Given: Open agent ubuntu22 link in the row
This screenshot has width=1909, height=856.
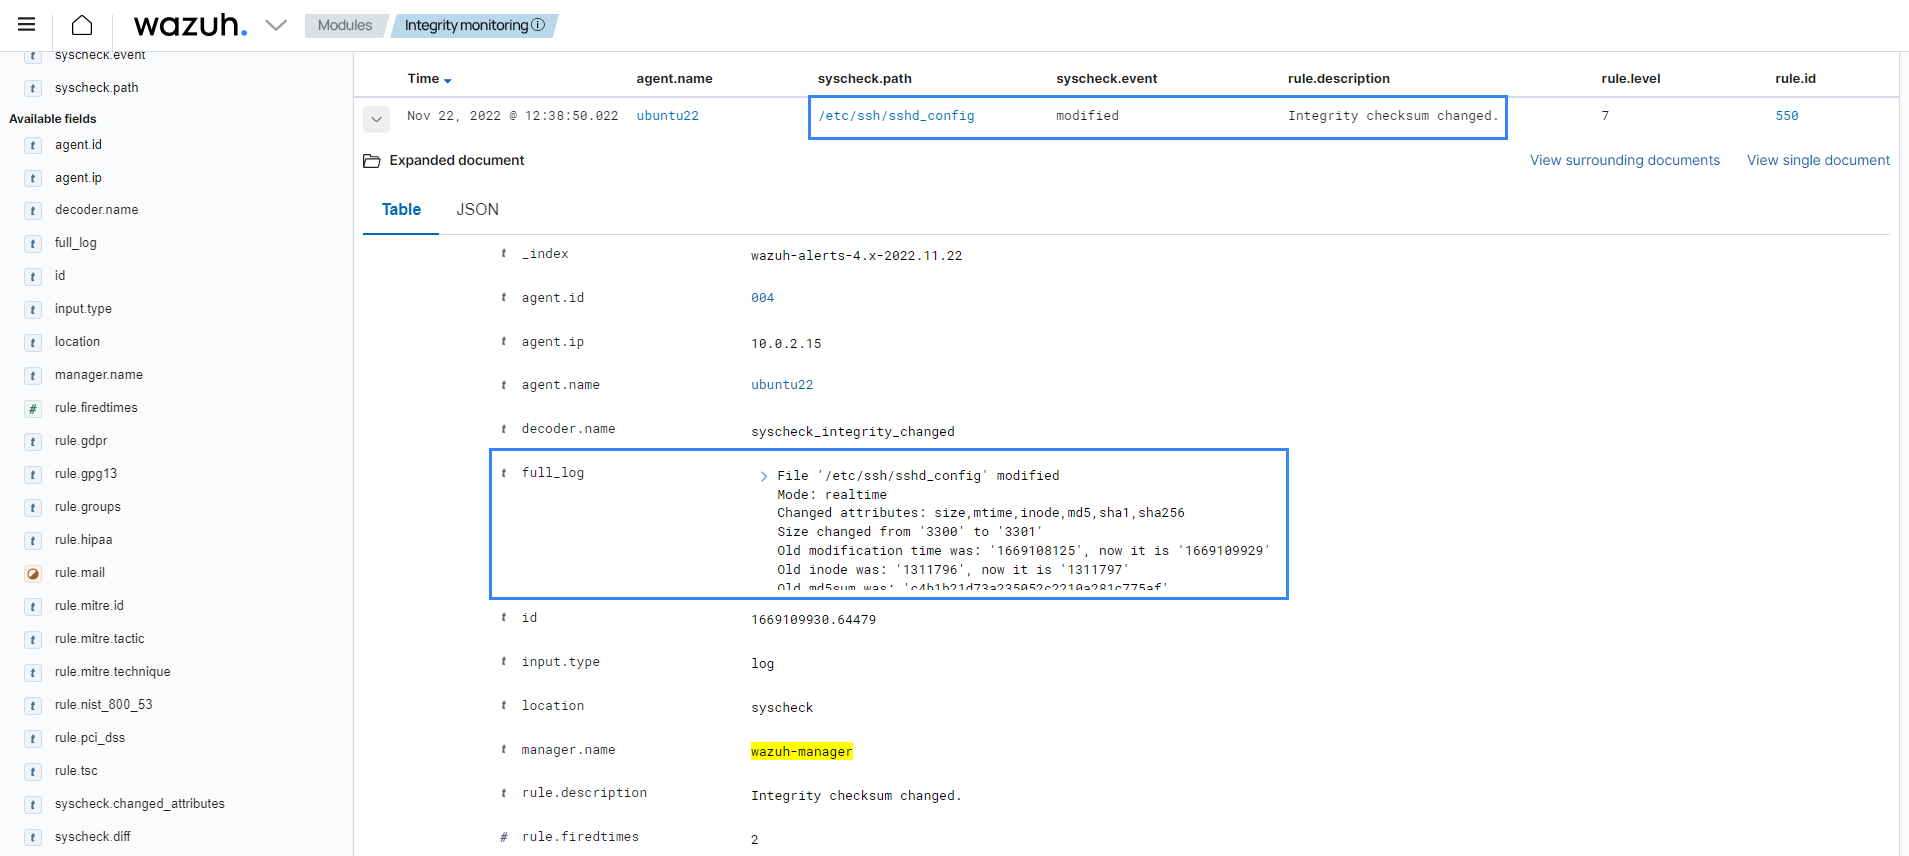Looking at the screenshot, I should point(668,116).
